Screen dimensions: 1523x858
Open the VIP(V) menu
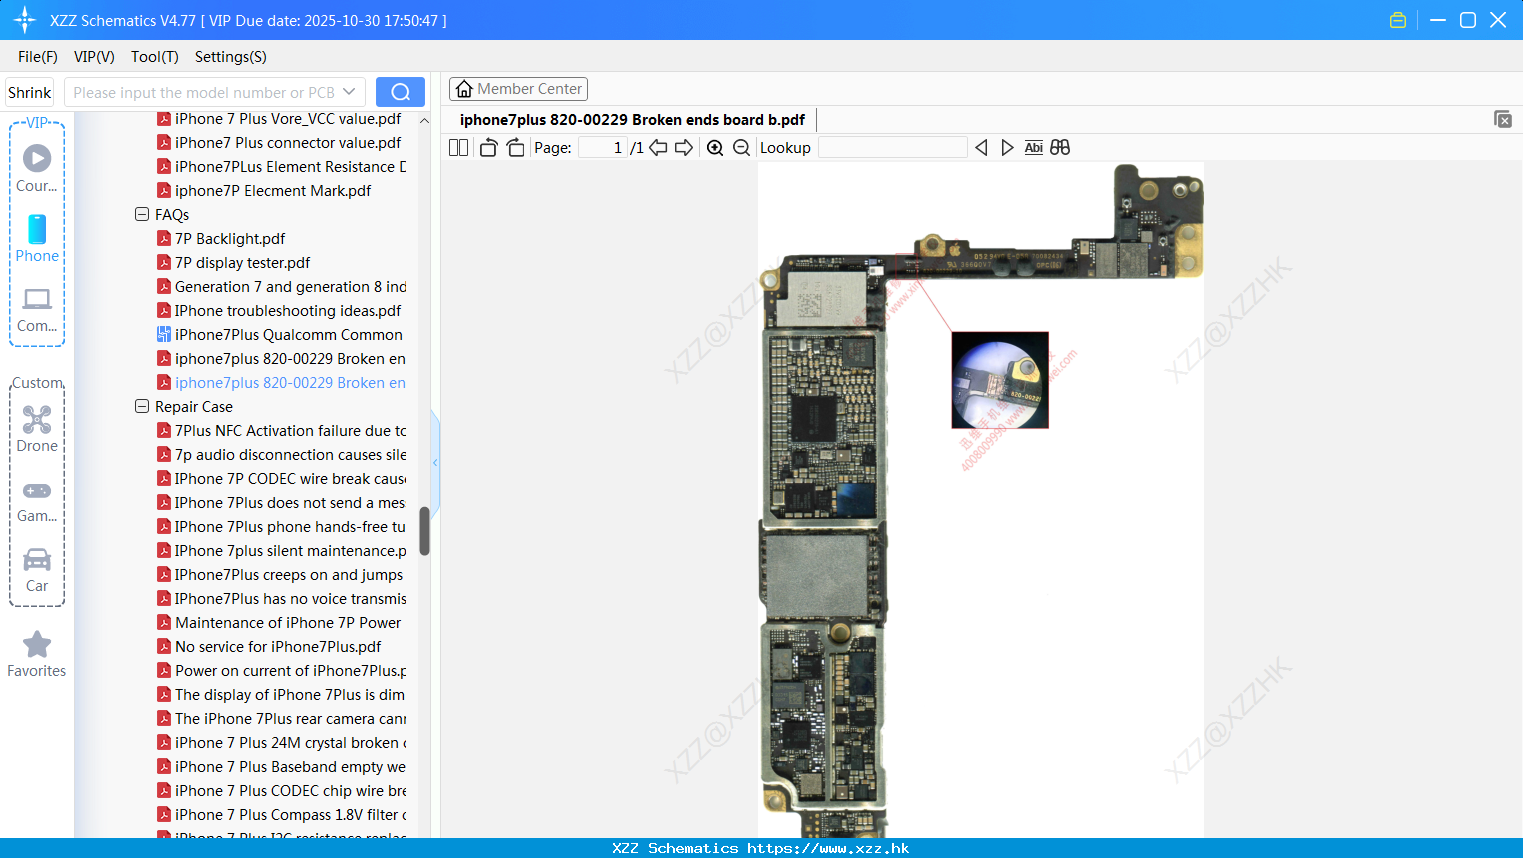[94, 57]
